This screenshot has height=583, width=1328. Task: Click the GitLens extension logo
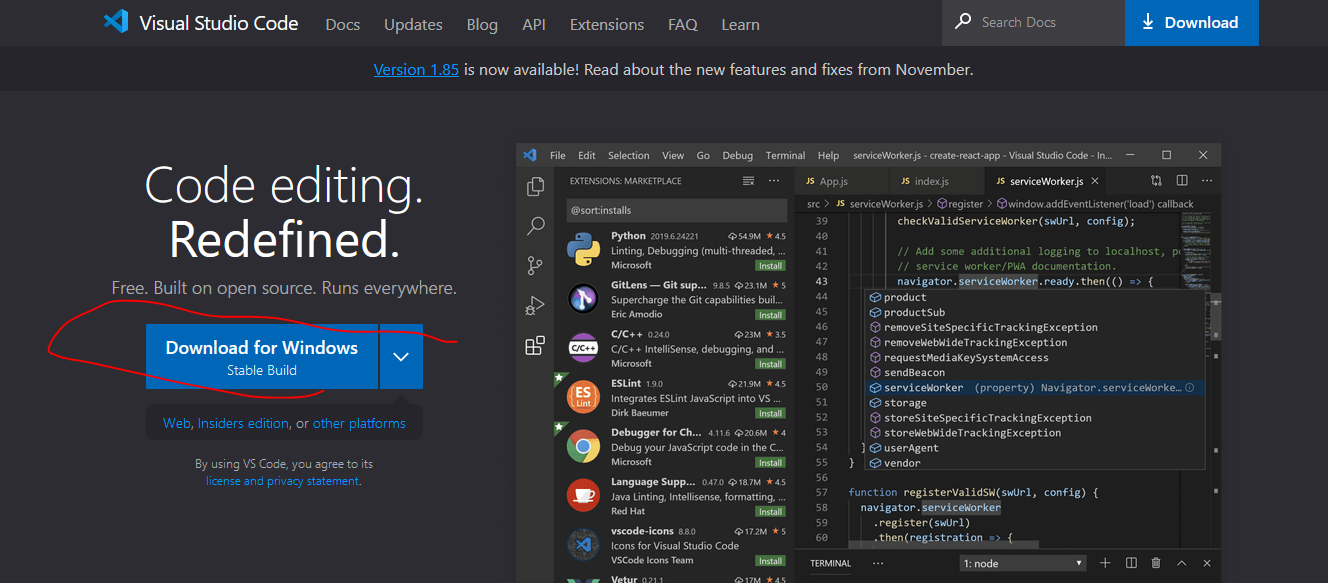[x=583, y=298]
